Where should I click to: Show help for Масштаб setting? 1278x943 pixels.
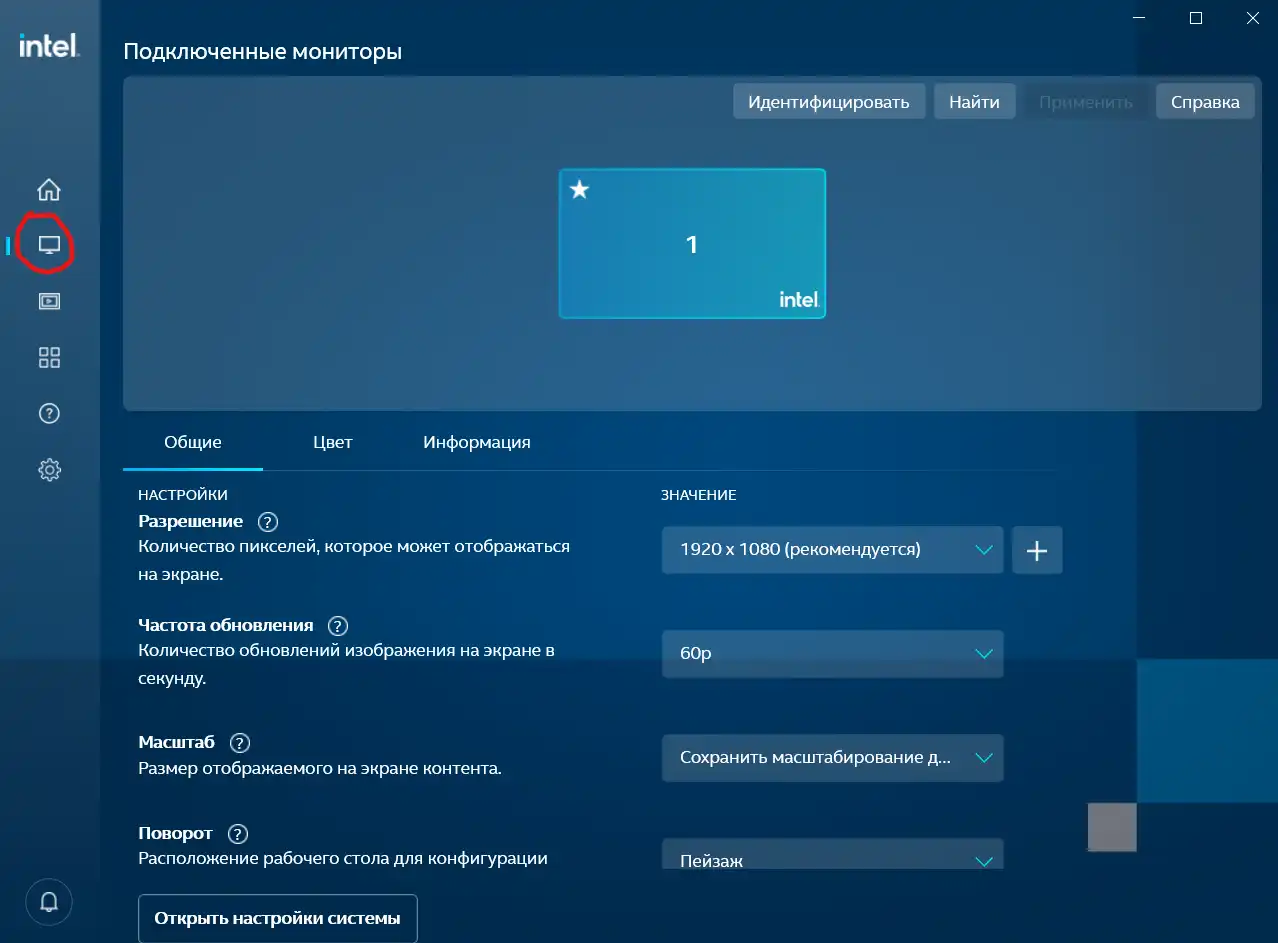[239, 743]
